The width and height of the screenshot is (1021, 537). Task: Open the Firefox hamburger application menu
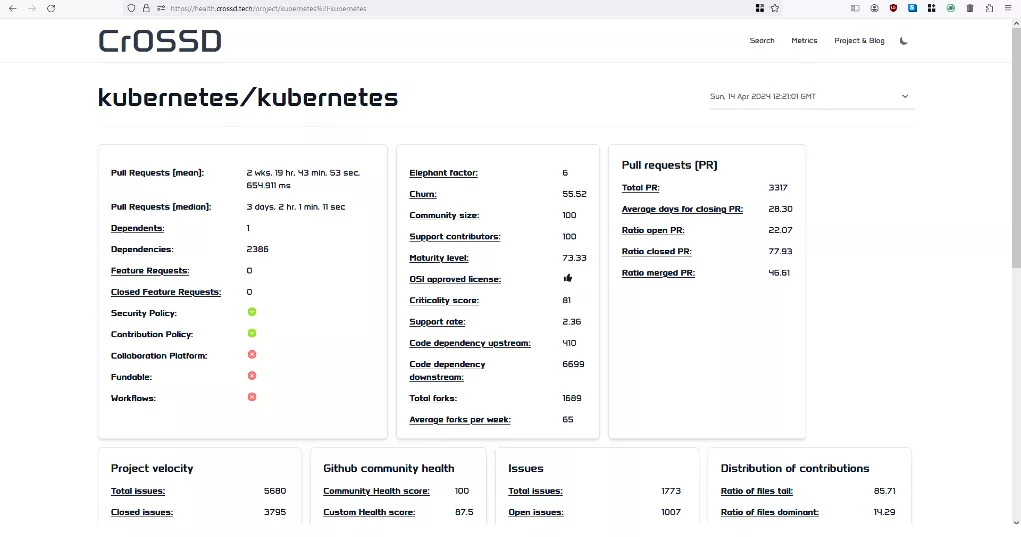point(1007,8)
